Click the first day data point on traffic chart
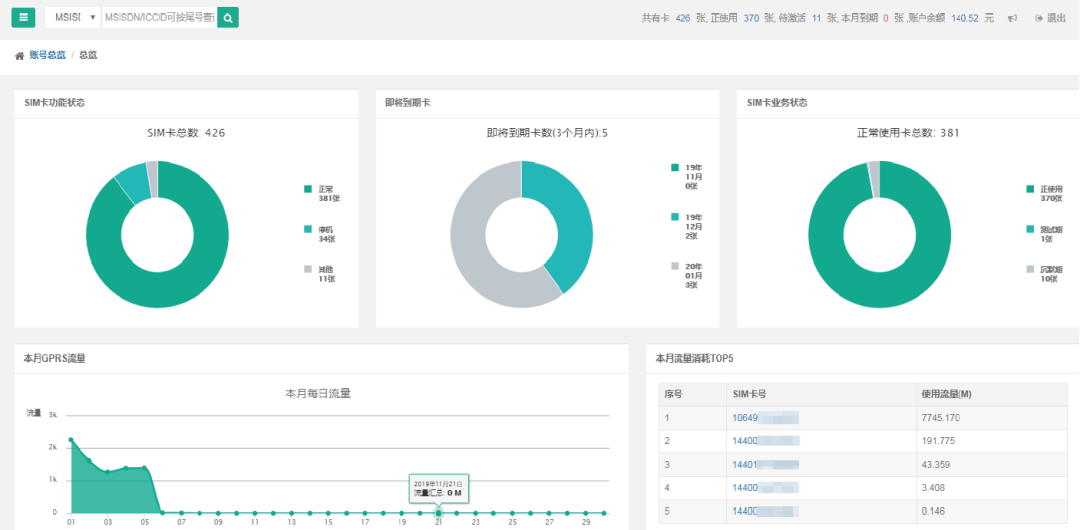This screenshot has width=1080, height=530. (x=71, y=439)
